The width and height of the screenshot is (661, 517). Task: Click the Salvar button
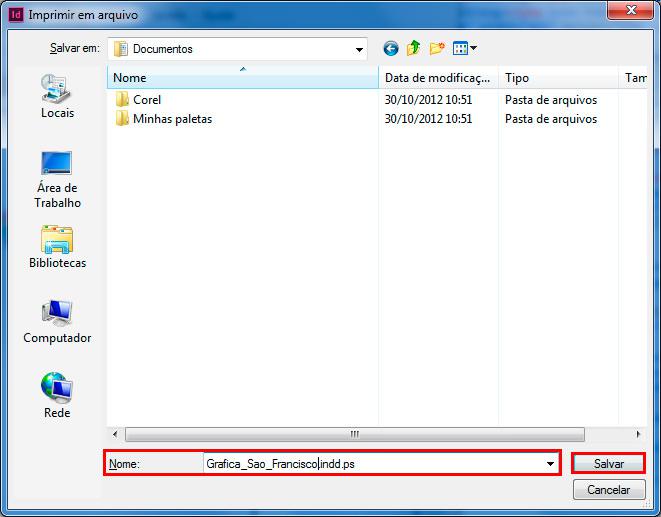pos(608,463)
